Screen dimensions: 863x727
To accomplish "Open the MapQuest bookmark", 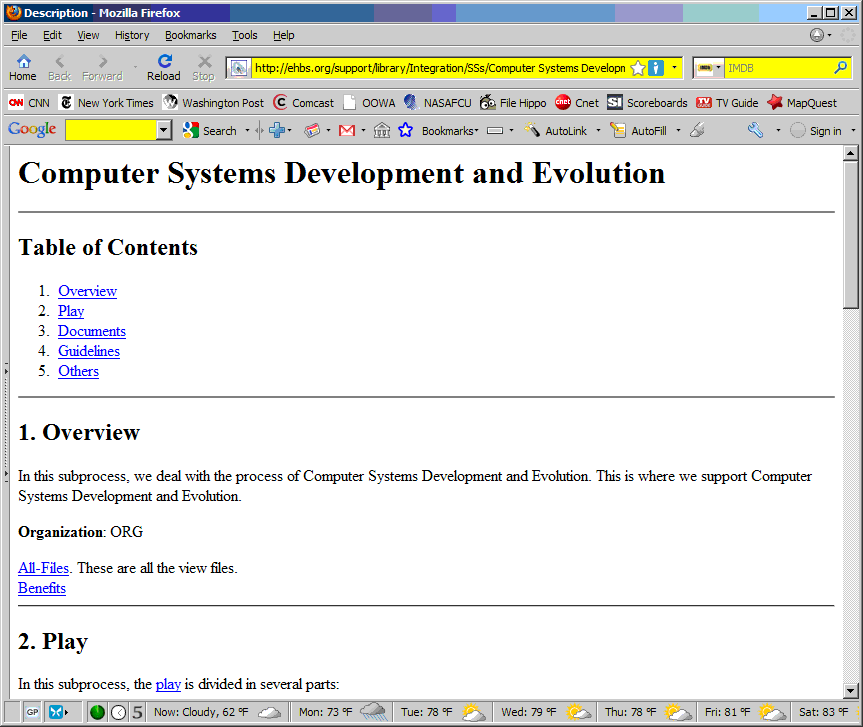I will point(802,103).
